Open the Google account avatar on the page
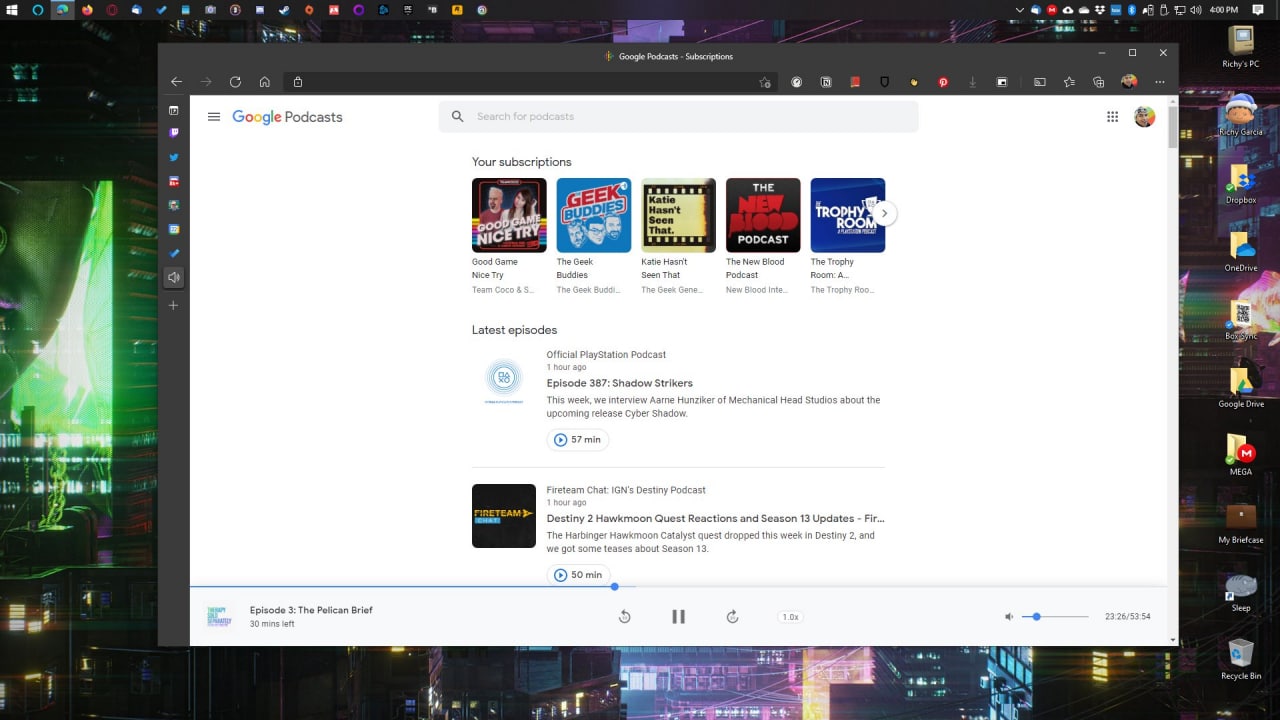The width and height of the screenshot is (1280, 720). click(1144, 117)
